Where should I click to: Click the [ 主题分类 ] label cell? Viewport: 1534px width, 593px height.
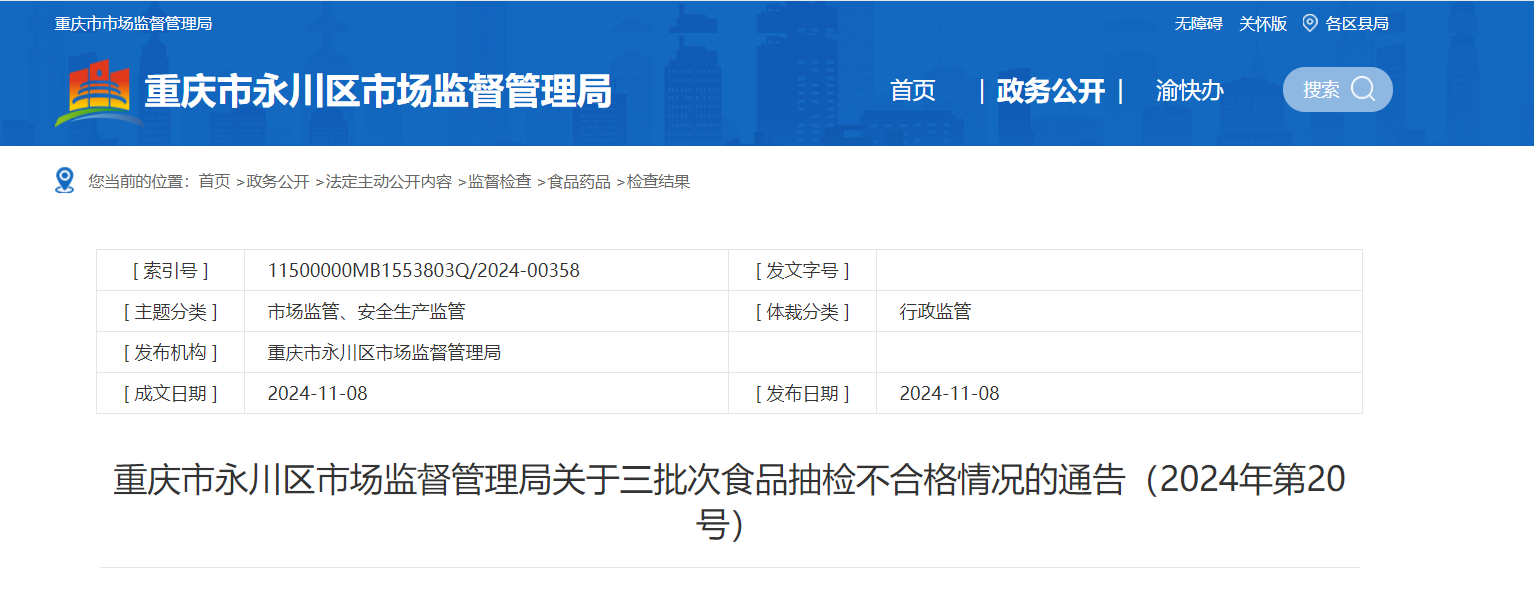tap(170, 311)
